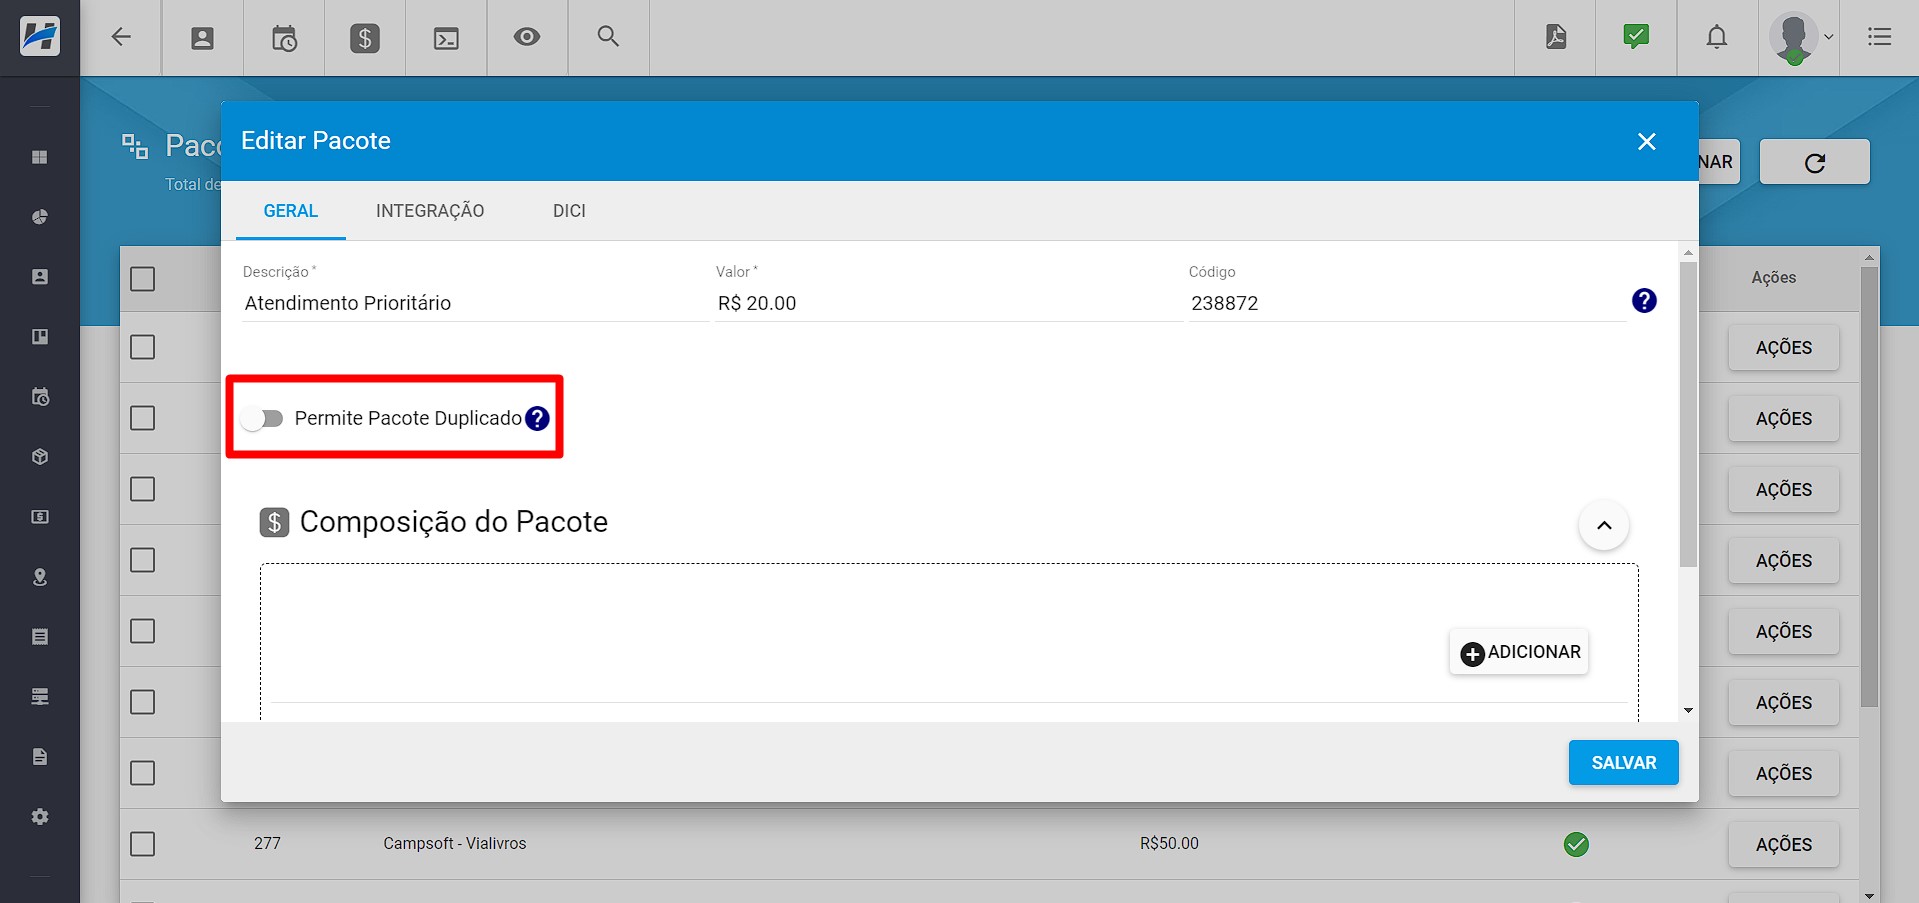1919x903 pixels.
Task: Click the refresh button behind the dialog
Action: 1815,162
